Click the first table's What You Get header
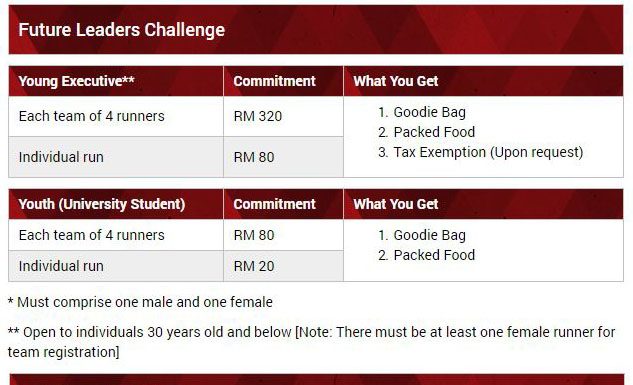The height and width of the screenshot is (385, 633). pyautogui.click(x=483, y=81)
